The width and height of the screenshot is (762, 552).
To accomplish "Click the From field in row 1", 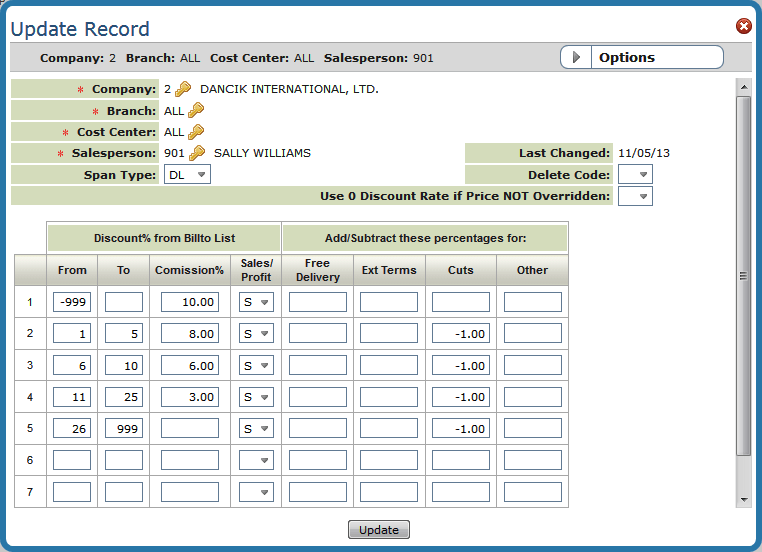I will tap(72, 302).
